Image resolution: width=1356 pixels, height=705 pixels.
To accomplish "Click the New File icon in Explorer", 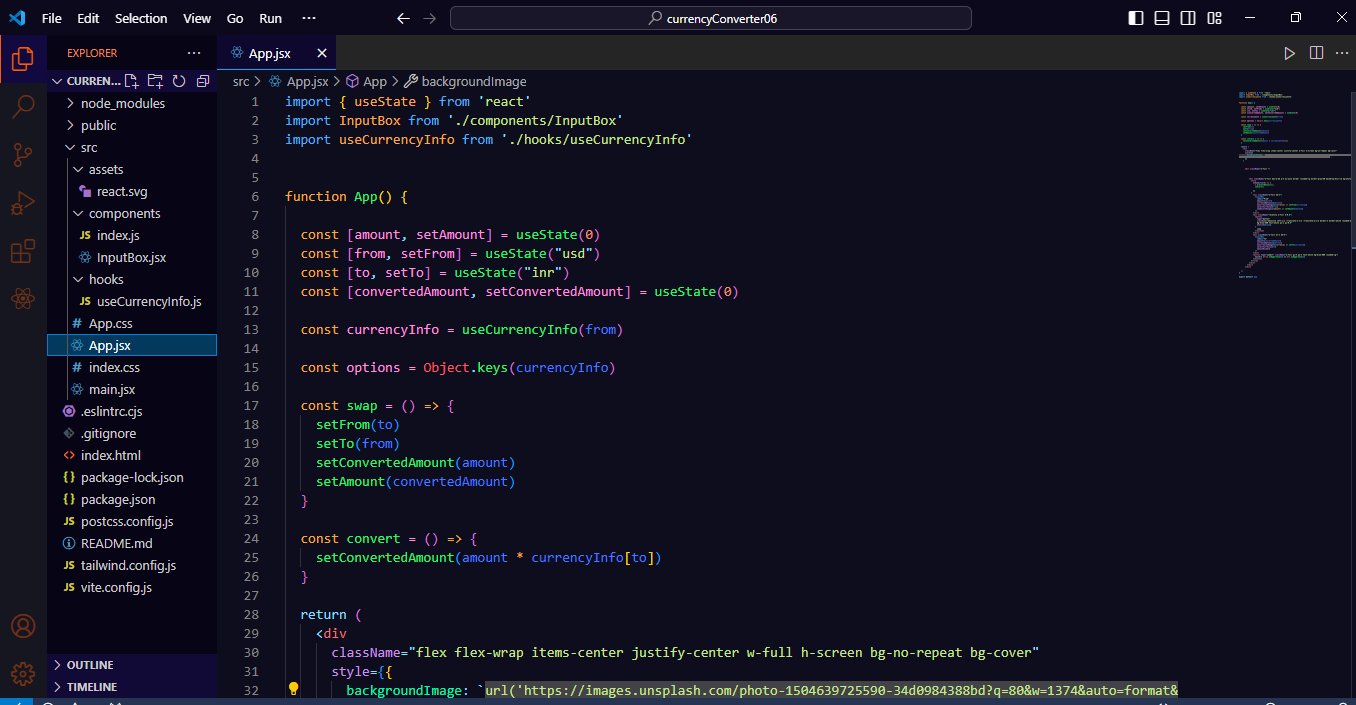I will pyautogui.click(x=132, y=81).
